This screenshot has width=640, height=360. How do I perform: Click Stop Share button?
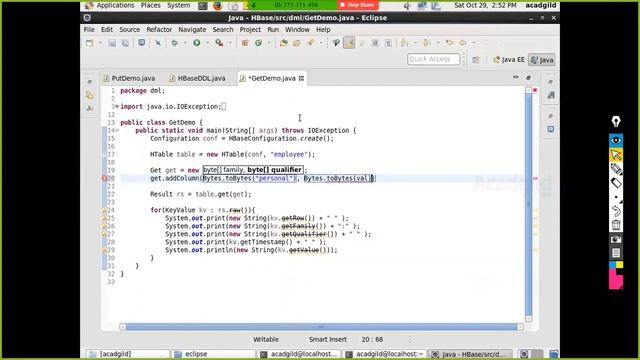click(x=358, y=5)
